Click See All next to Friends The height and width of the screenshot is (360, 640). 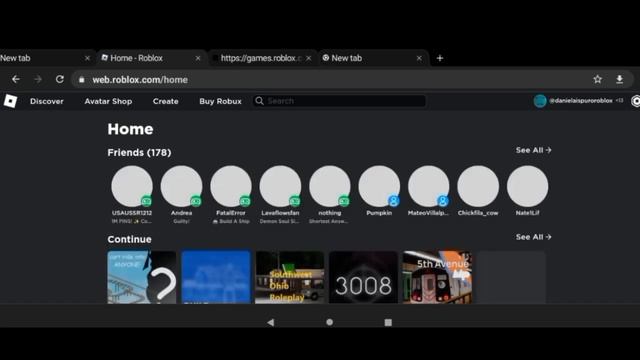(533, 150)
